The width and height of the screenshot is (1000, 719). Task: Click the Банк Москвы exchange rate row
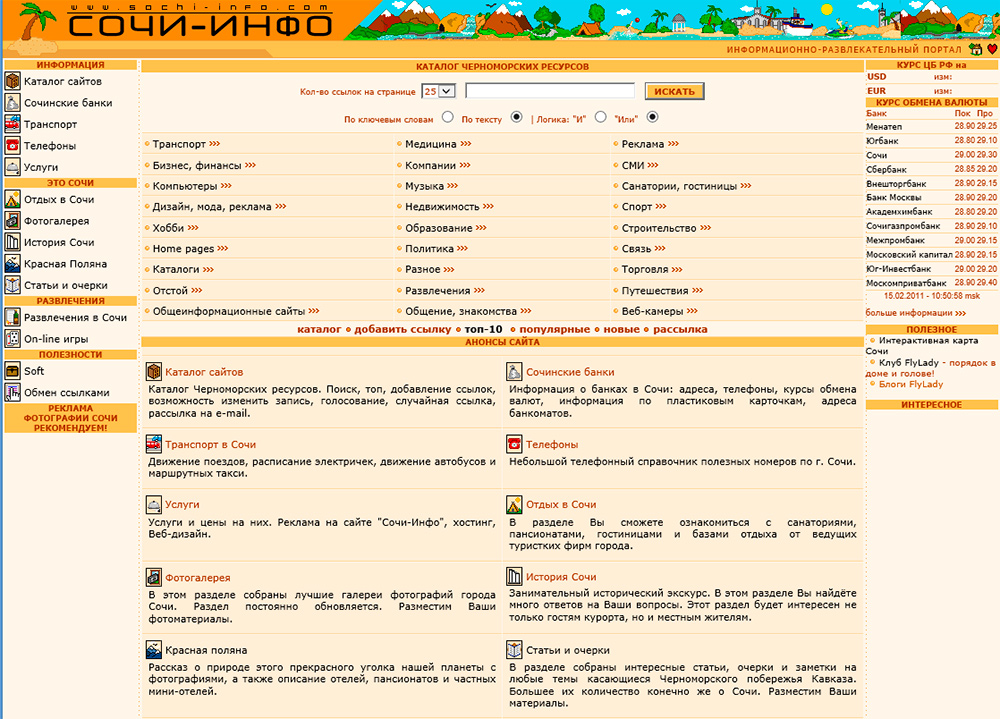click(931, 197)
